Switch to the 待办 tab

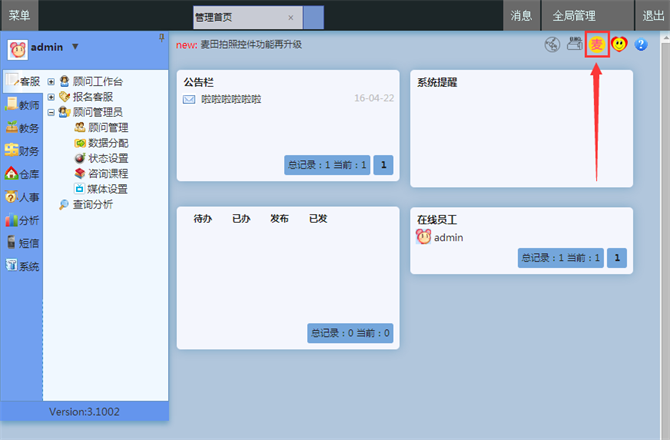[x=203, y=219]
